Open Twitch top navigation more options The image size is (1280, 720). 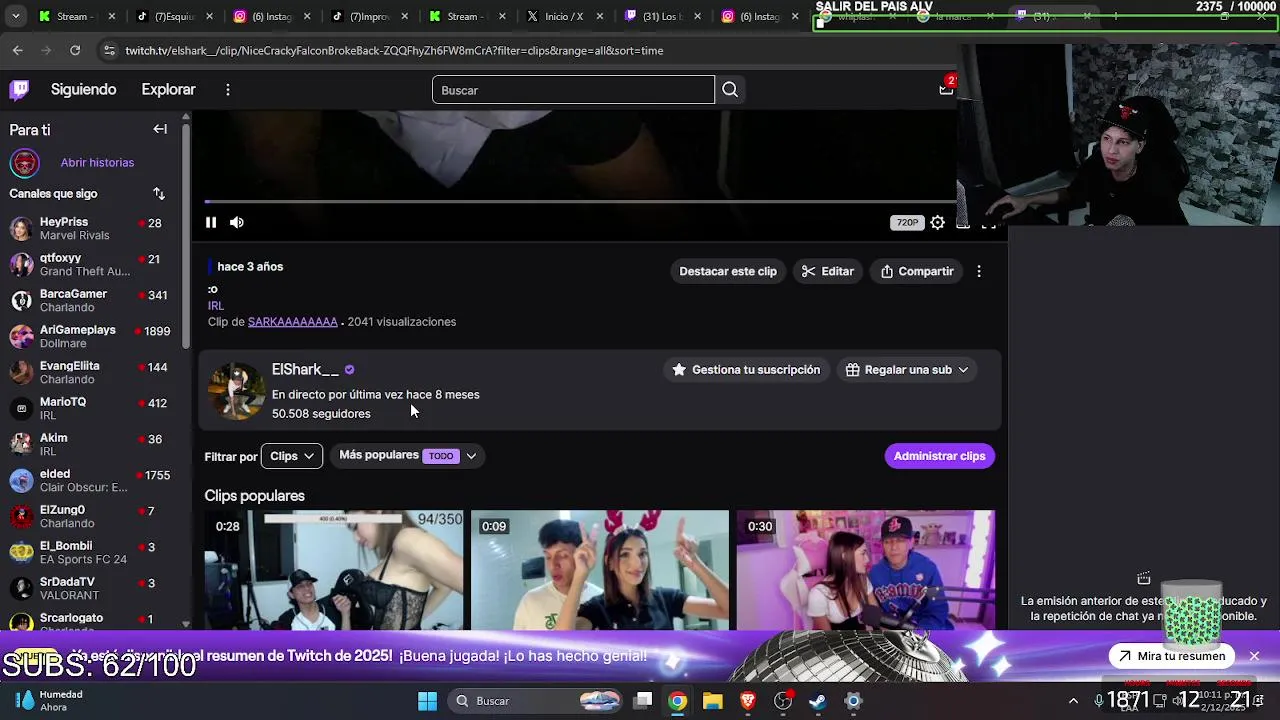[228, 90]
